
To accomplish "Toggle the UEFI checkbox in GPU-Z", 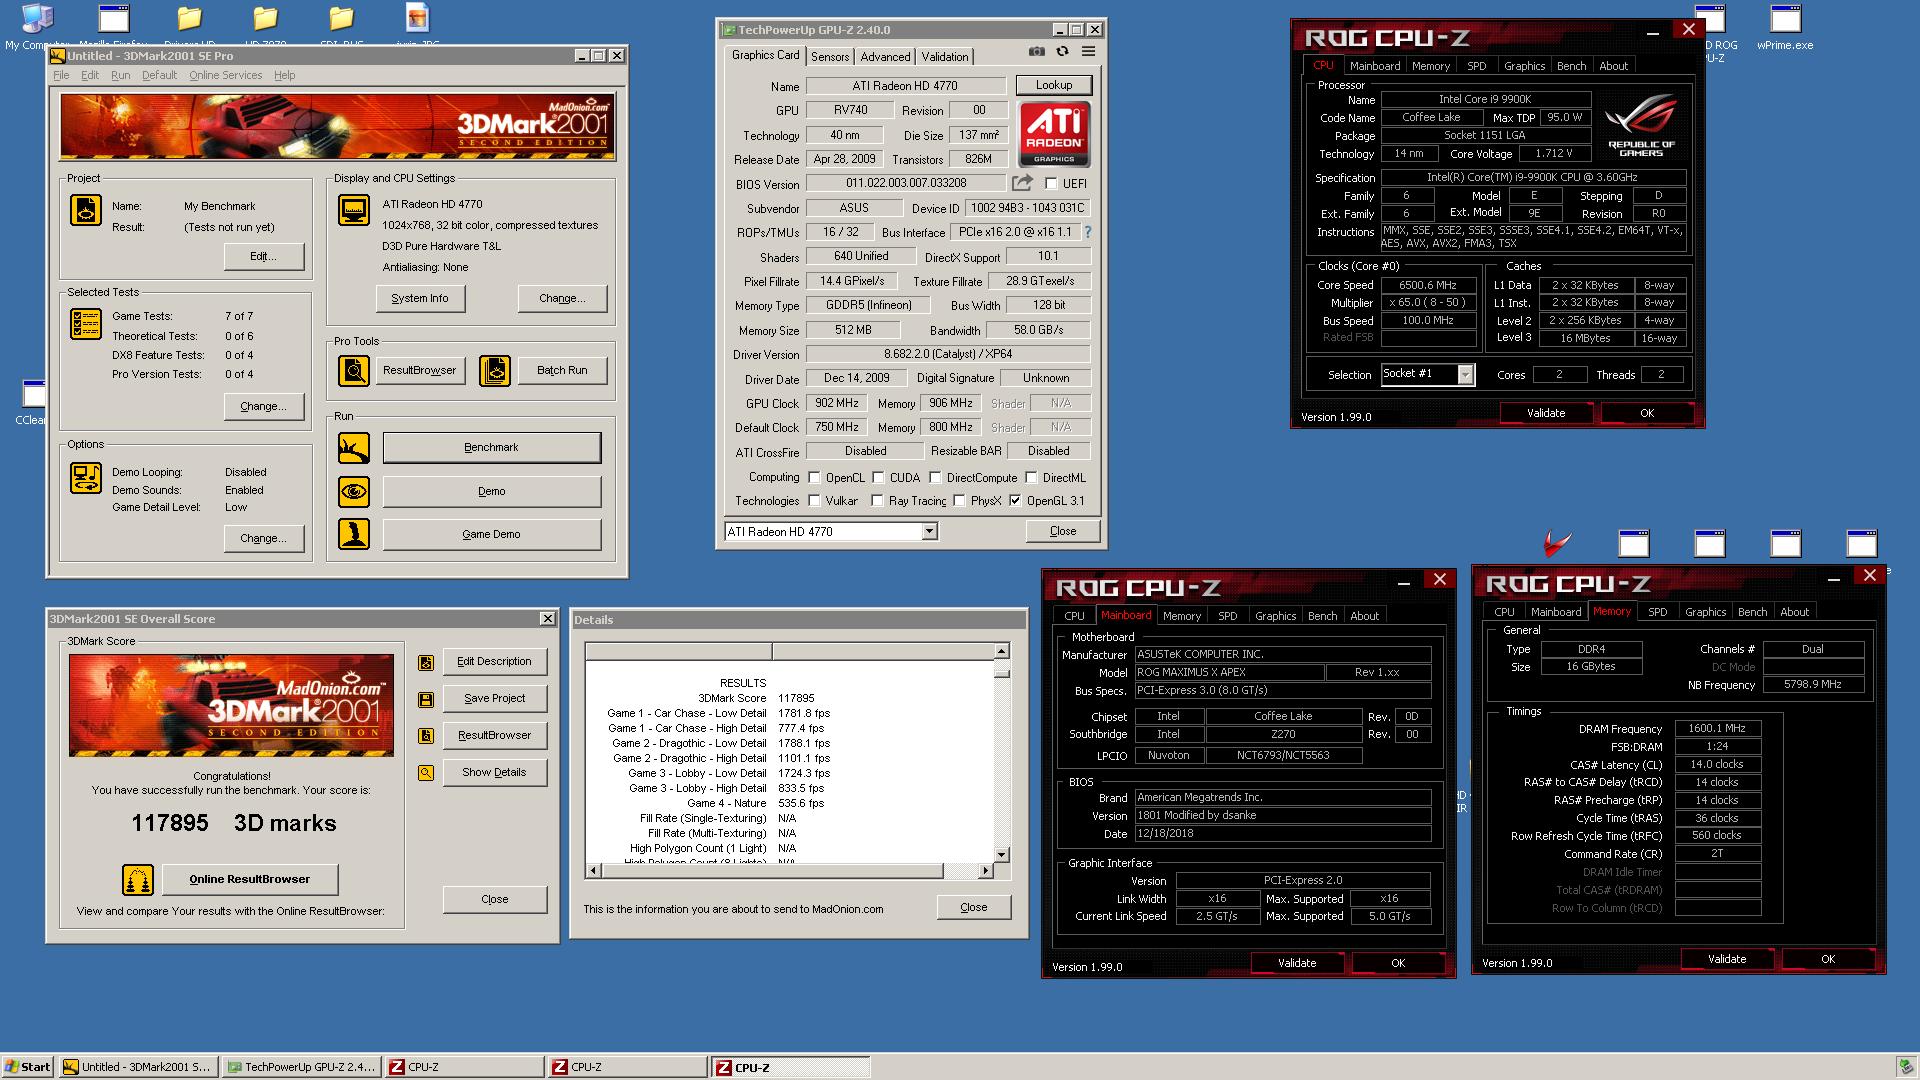I will [x=1051, y=184].
